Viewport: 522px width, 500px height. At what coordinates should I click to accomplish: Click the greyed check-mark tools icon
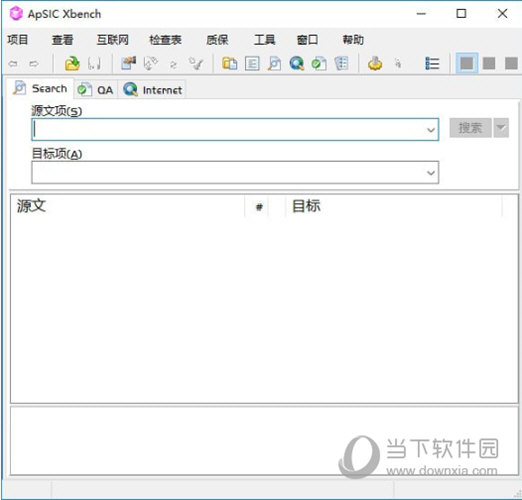[196, 63]
